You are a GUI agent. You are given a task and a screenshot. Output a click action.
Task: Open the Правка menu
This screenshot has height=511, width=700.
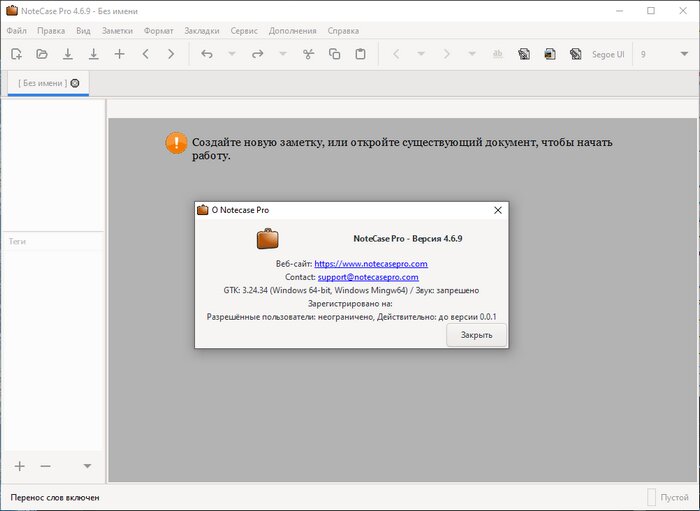pyautogui.click(x=51, y=31)
